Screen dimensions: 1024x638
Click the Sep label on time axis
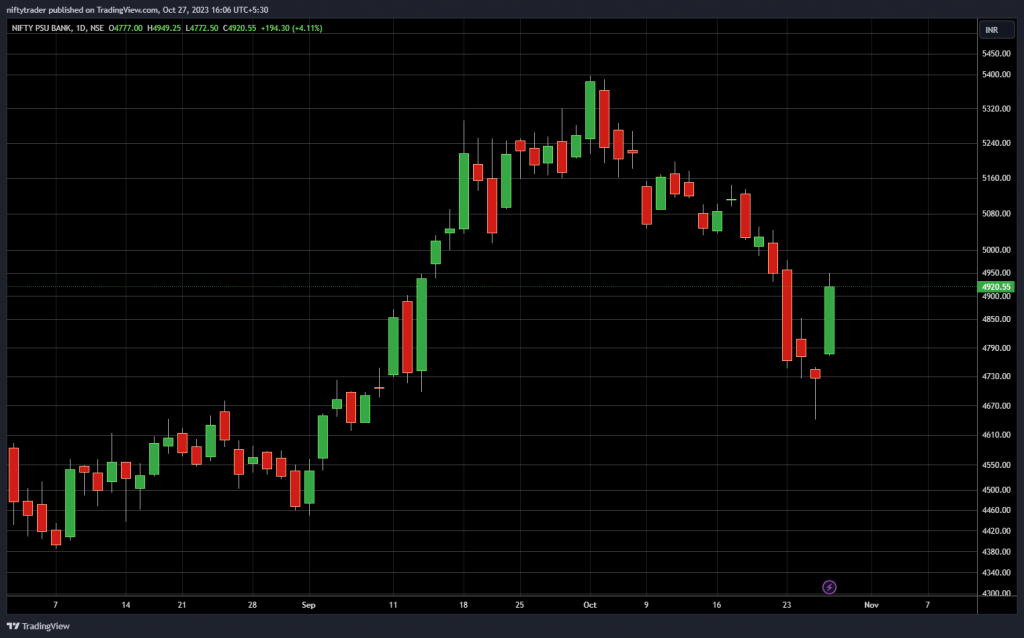[309, 605]
